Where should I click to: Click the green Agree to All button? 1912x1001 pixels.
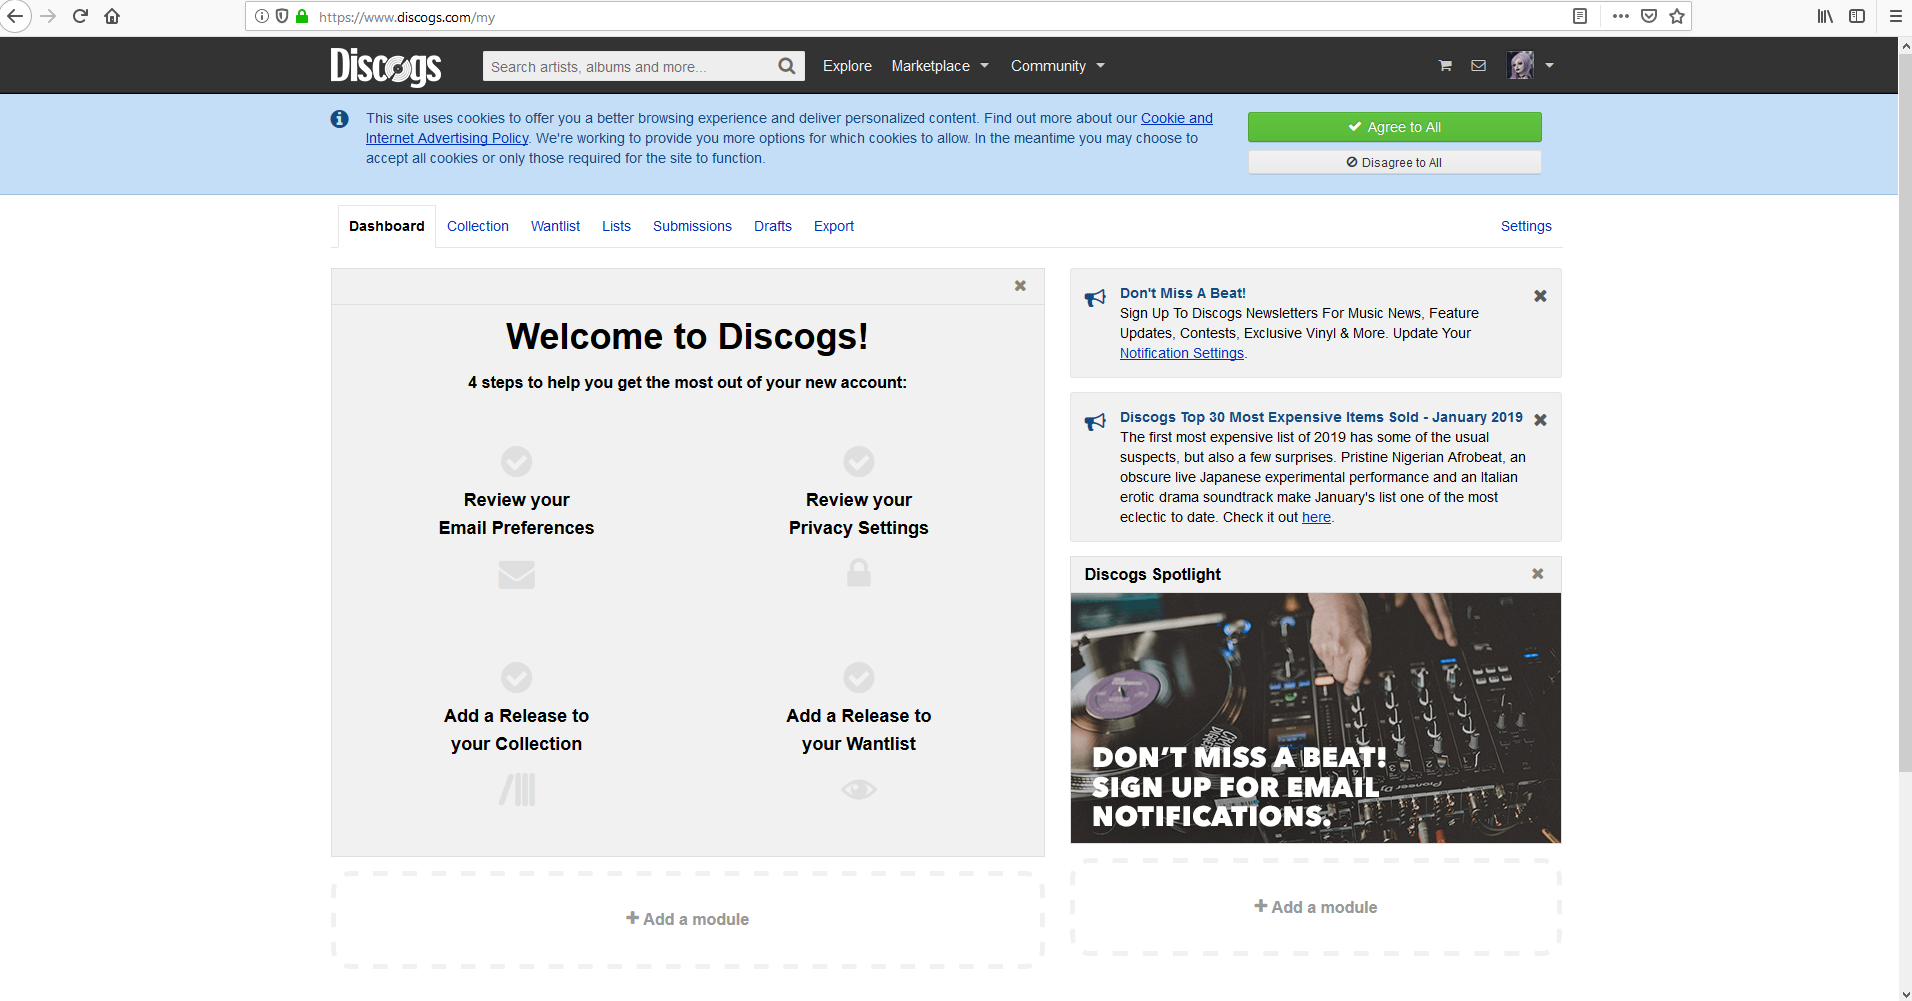[1394, 127]
